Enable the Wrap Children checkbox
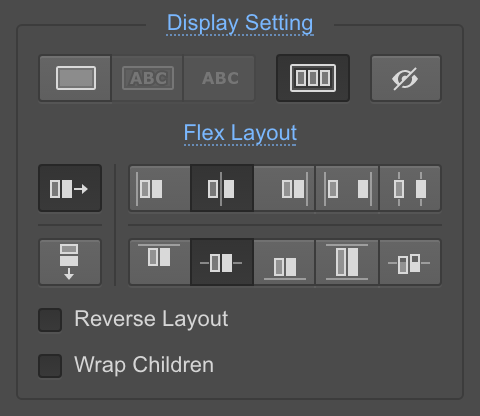 click(x=50, y=366)
